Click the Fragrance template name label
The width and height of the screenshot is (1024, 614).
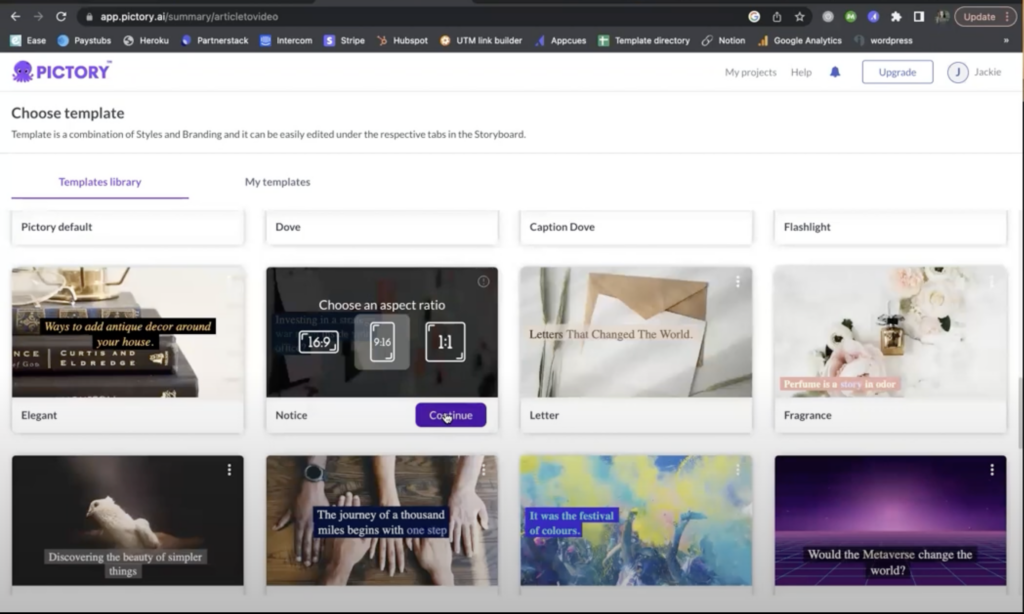tap(807, 415)
